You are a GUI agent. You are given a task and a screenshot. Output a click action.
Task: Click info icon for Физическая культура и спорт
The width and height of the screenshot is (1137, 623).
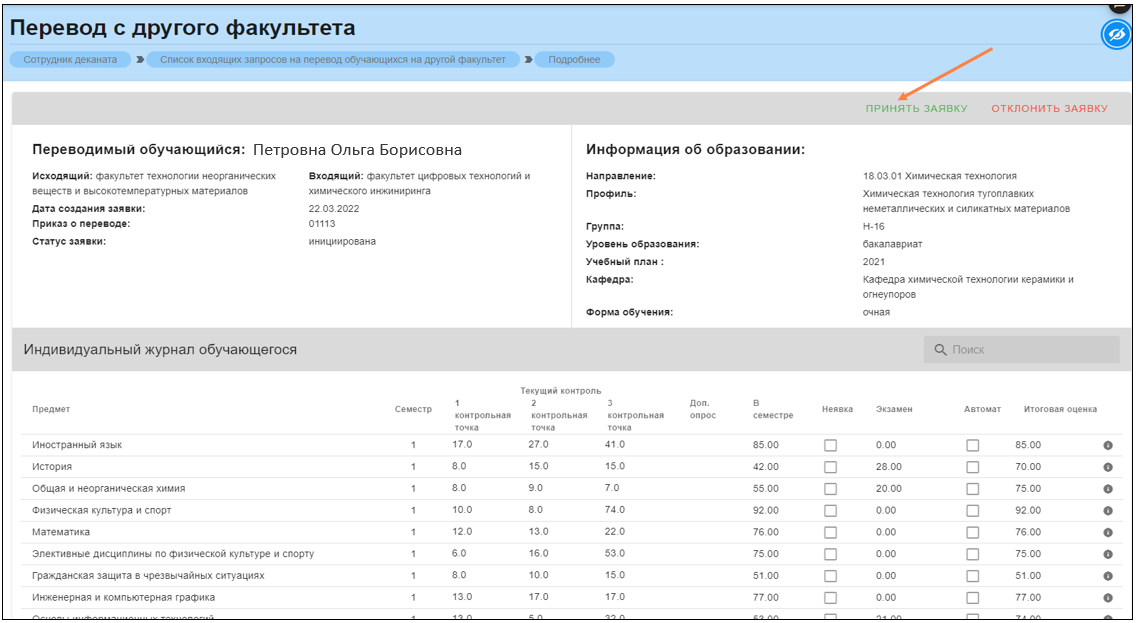coord(1108,511)
